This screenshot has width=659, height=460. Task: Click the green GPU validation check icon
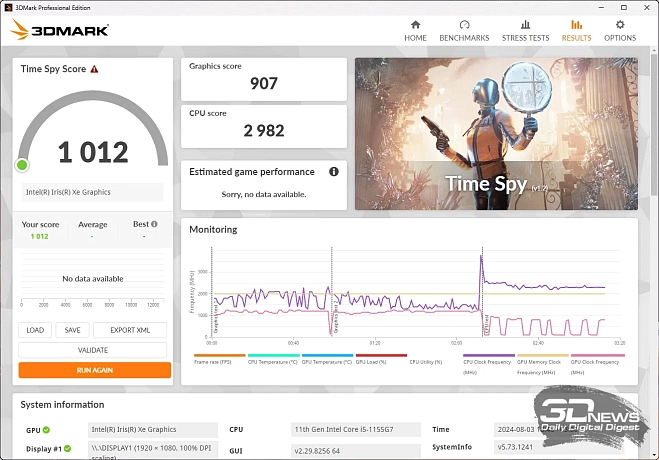tap(46, 430)
